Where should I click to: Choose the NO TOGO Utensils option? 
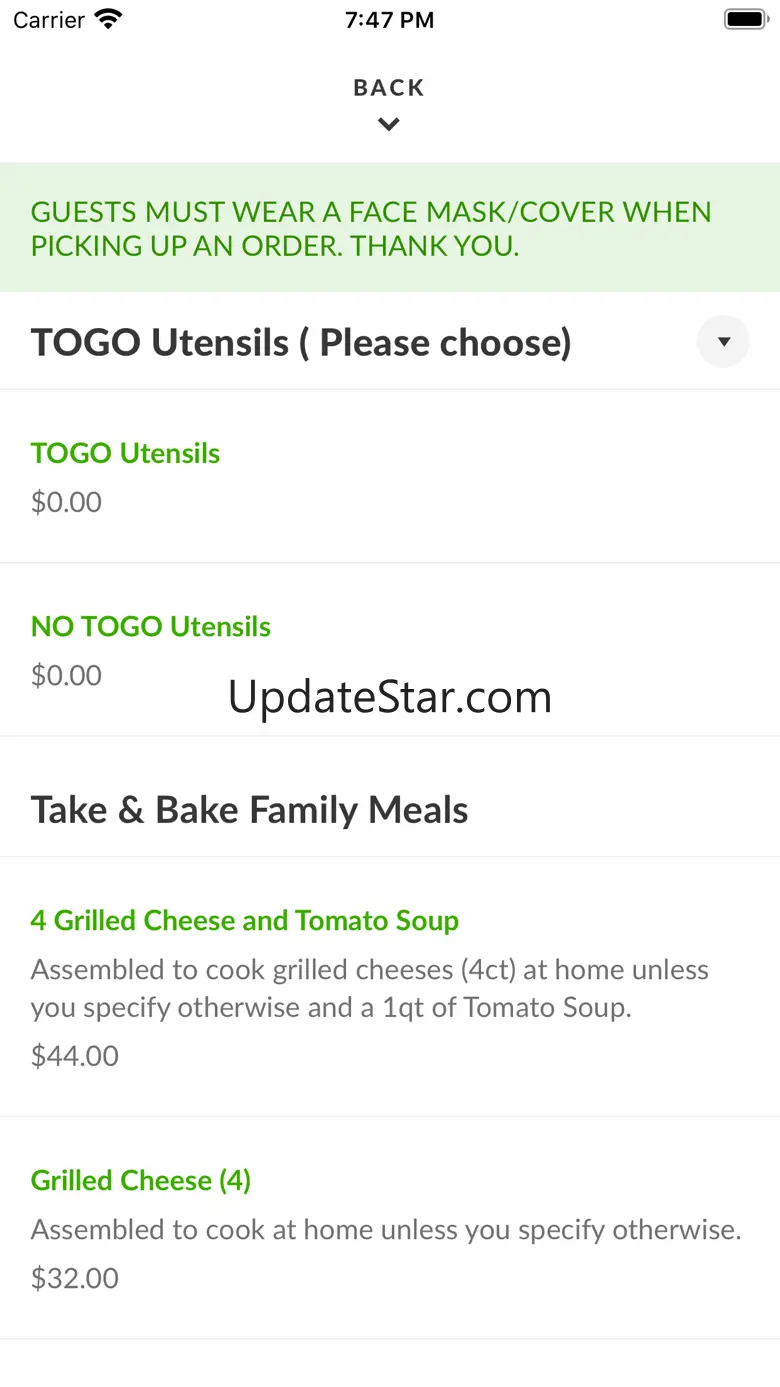[151, 627]
